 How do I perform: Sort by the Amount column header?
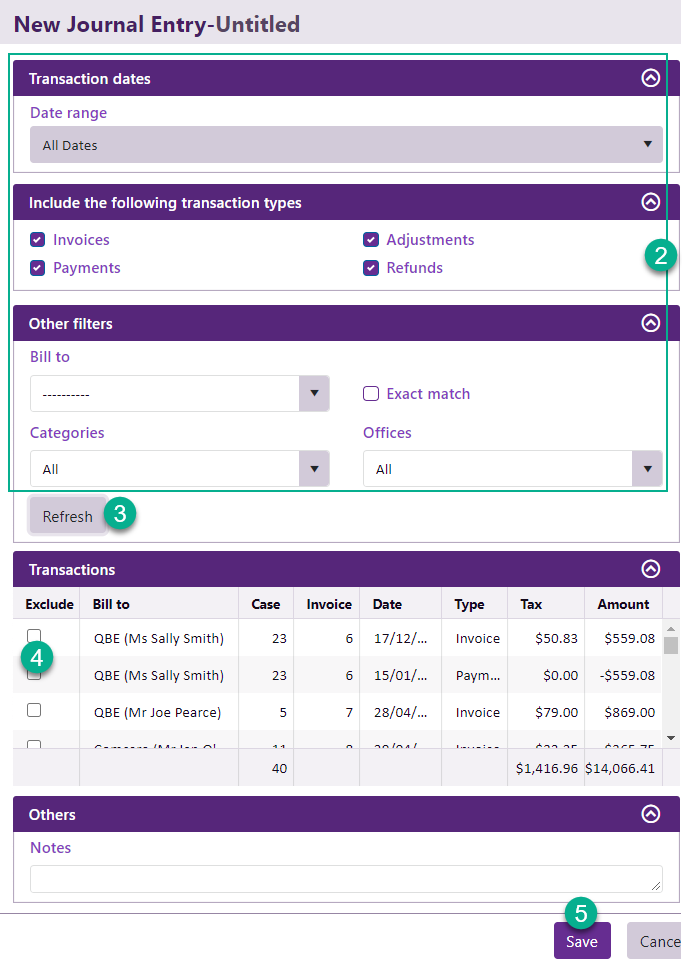[623, 604]
